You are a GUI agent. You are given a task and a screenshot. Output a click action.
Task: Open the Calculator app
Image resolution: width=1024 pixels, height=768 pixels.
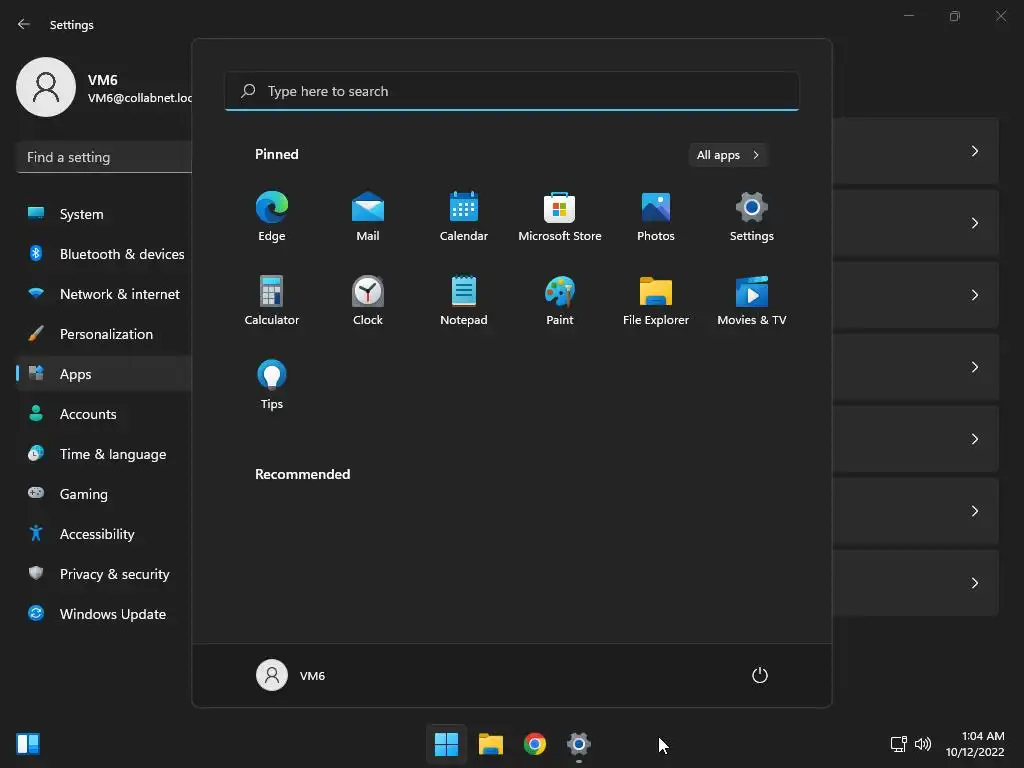272,300
